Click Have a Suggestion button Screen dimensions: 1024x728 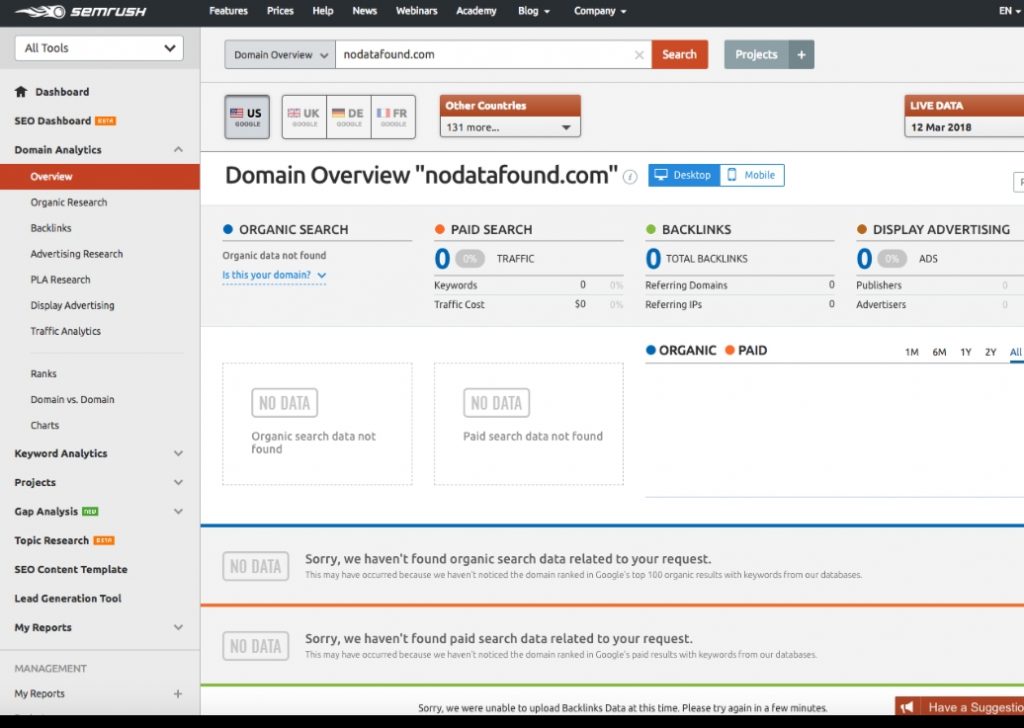pyautogui.click(x=959, y=706)
